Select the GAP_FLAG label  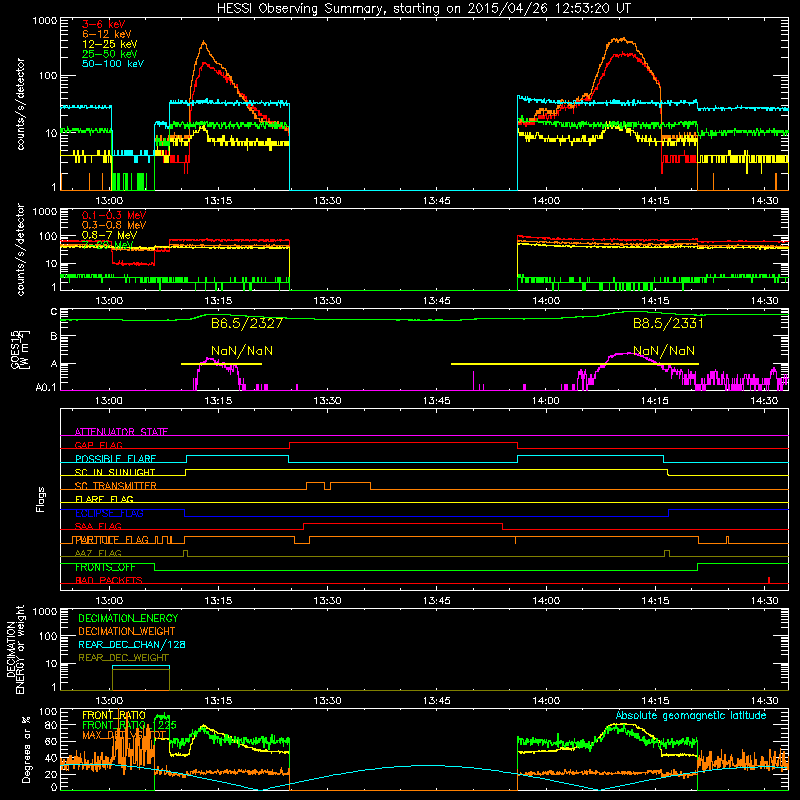point(98,445)
